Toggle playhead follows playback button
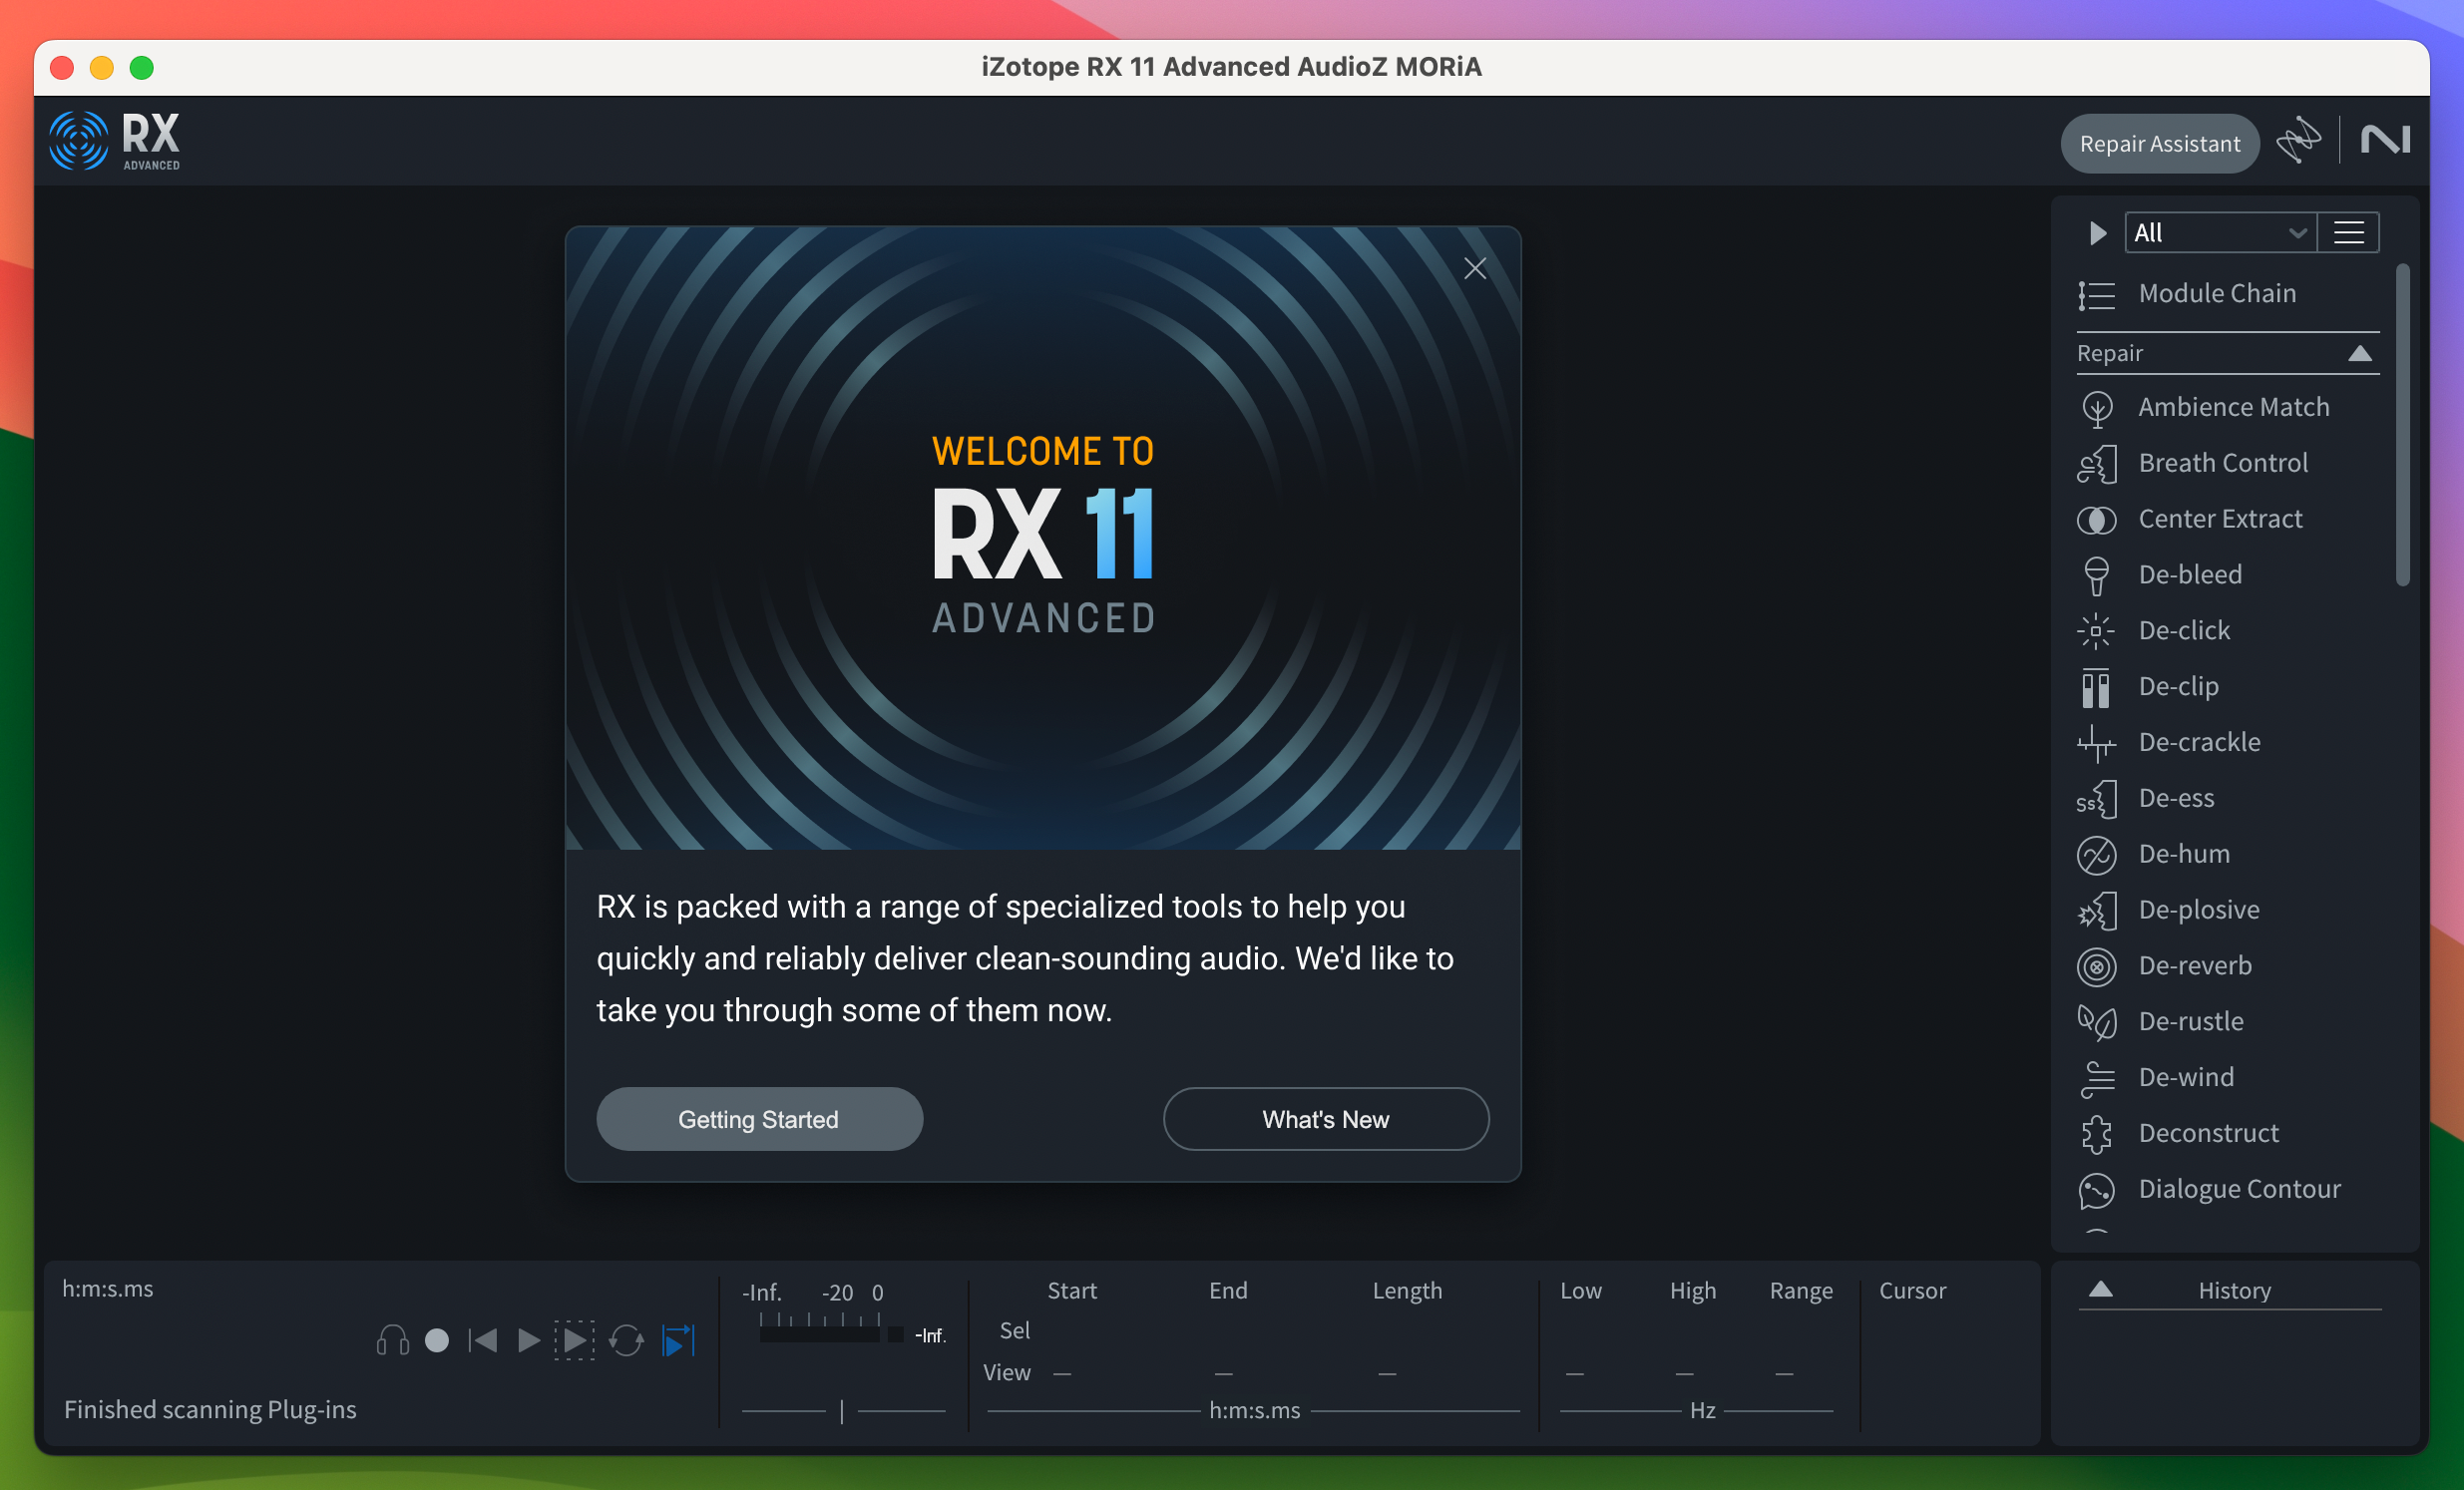This screenshot has width=2464, height=1490. pyautogui.click(x=678, y=1340)
